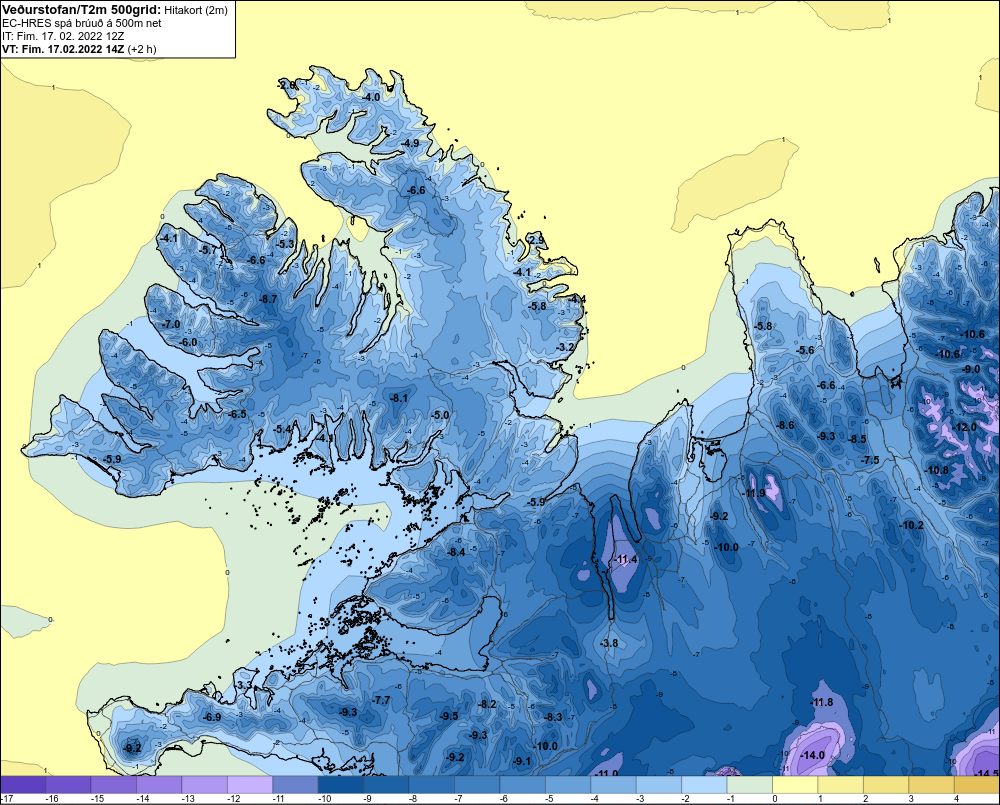The height and width of the screenshot is (805, 1000).
Task: Click the -11.4 temperature label
Action: [x=624, y=559]
